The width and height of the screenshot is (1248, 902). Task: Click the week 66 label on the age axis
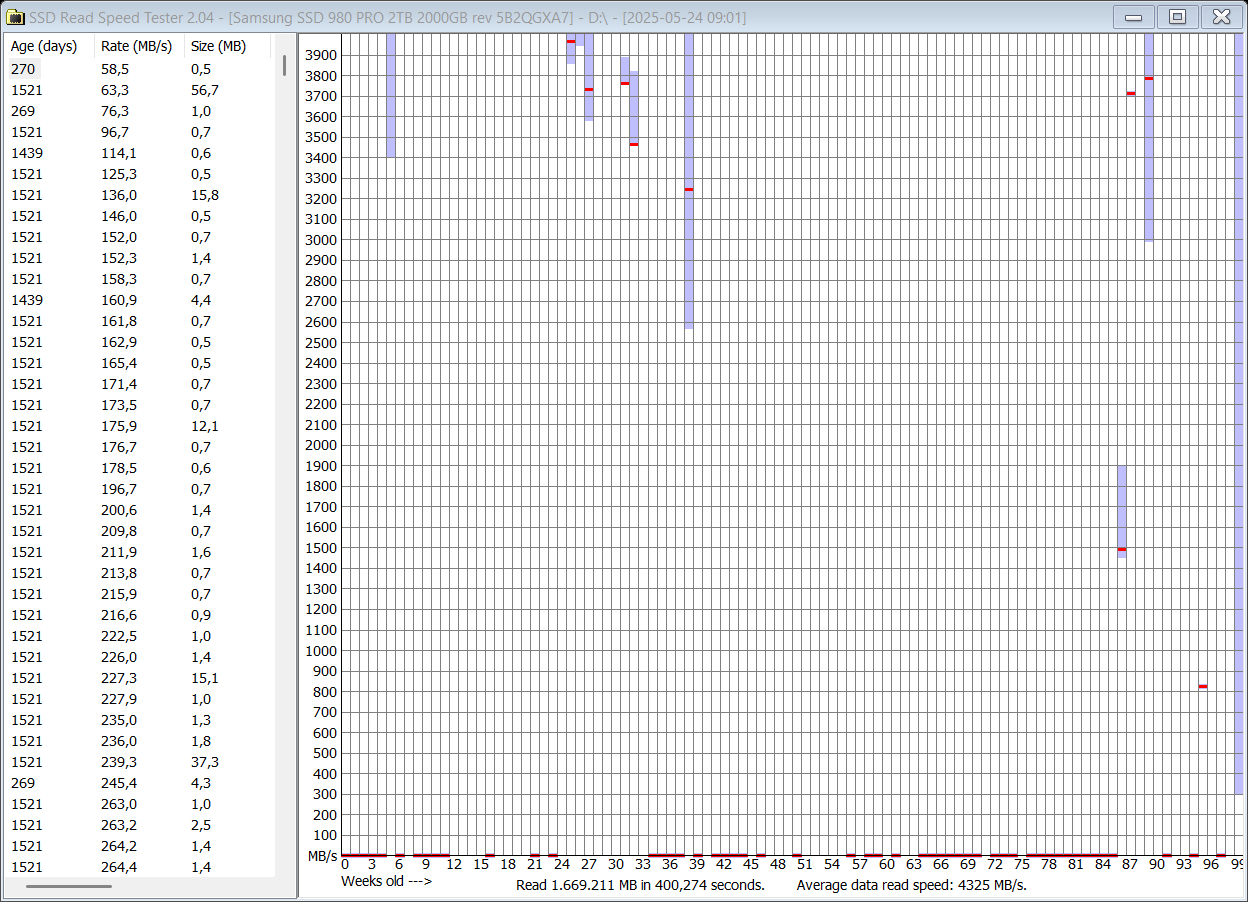941,864
